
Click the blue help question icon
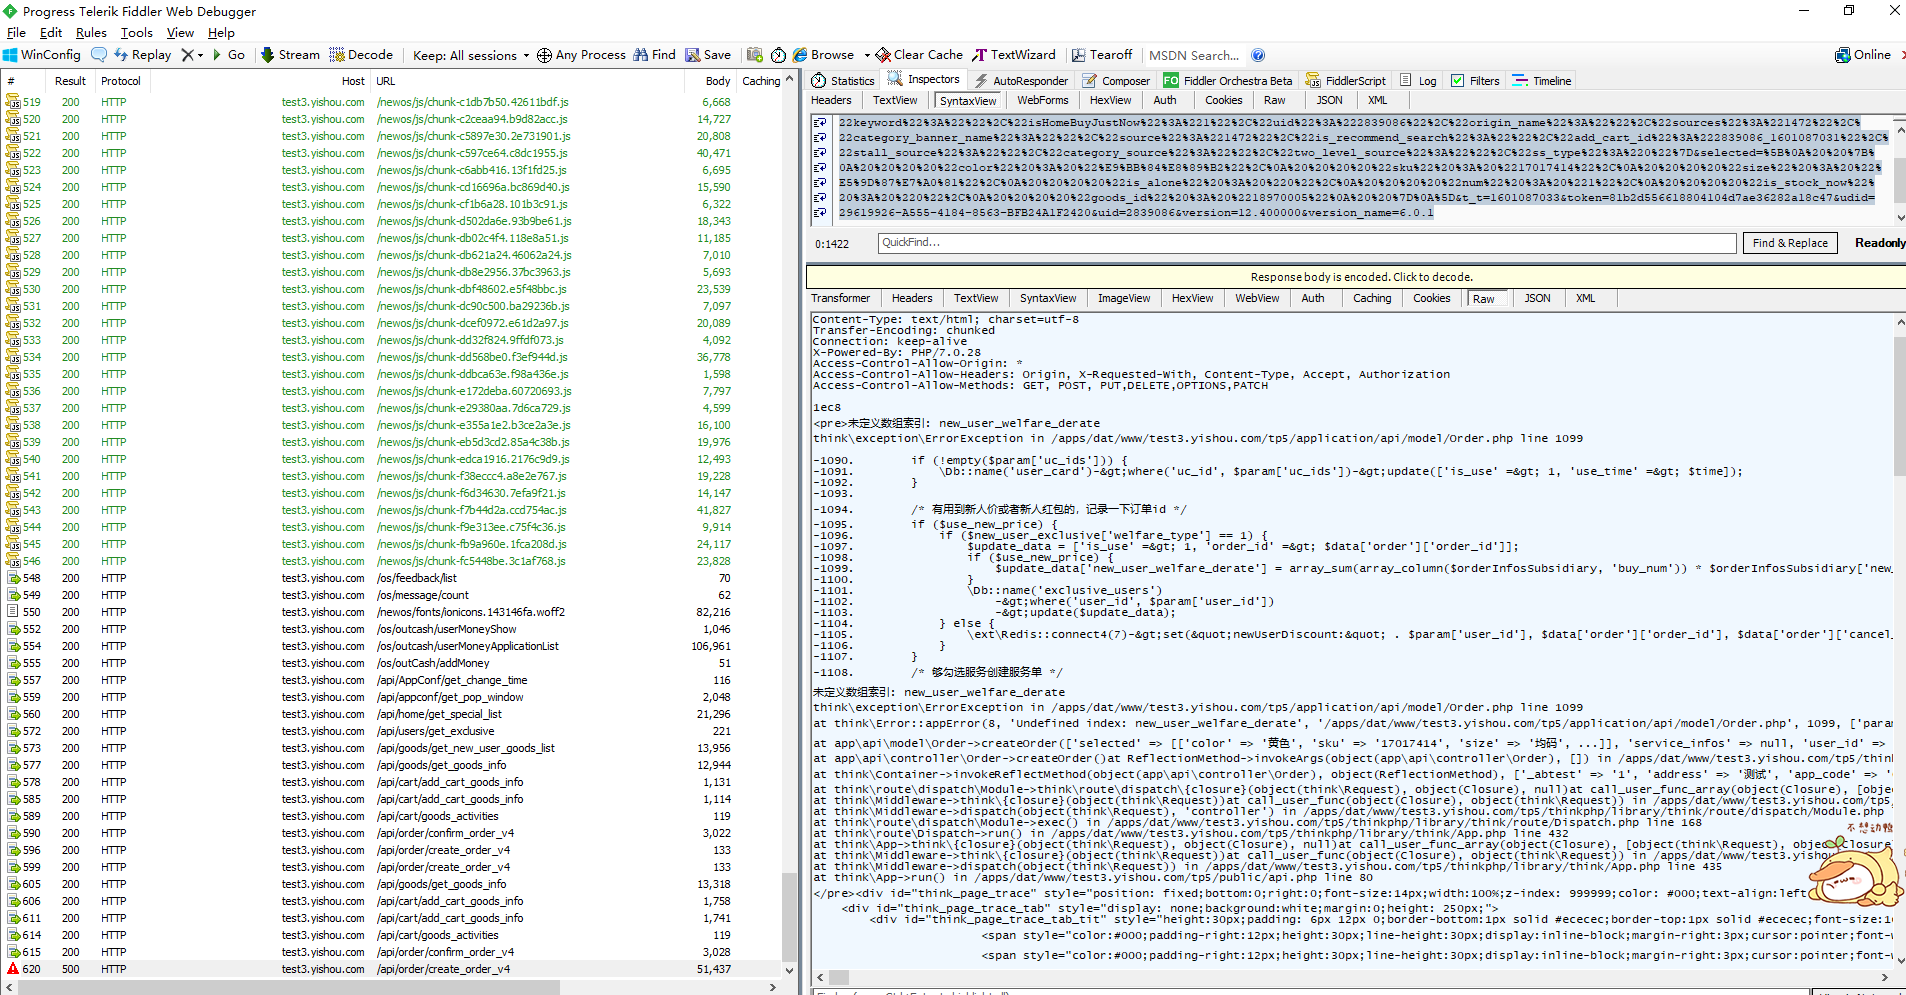click(x=1258, y=55)
